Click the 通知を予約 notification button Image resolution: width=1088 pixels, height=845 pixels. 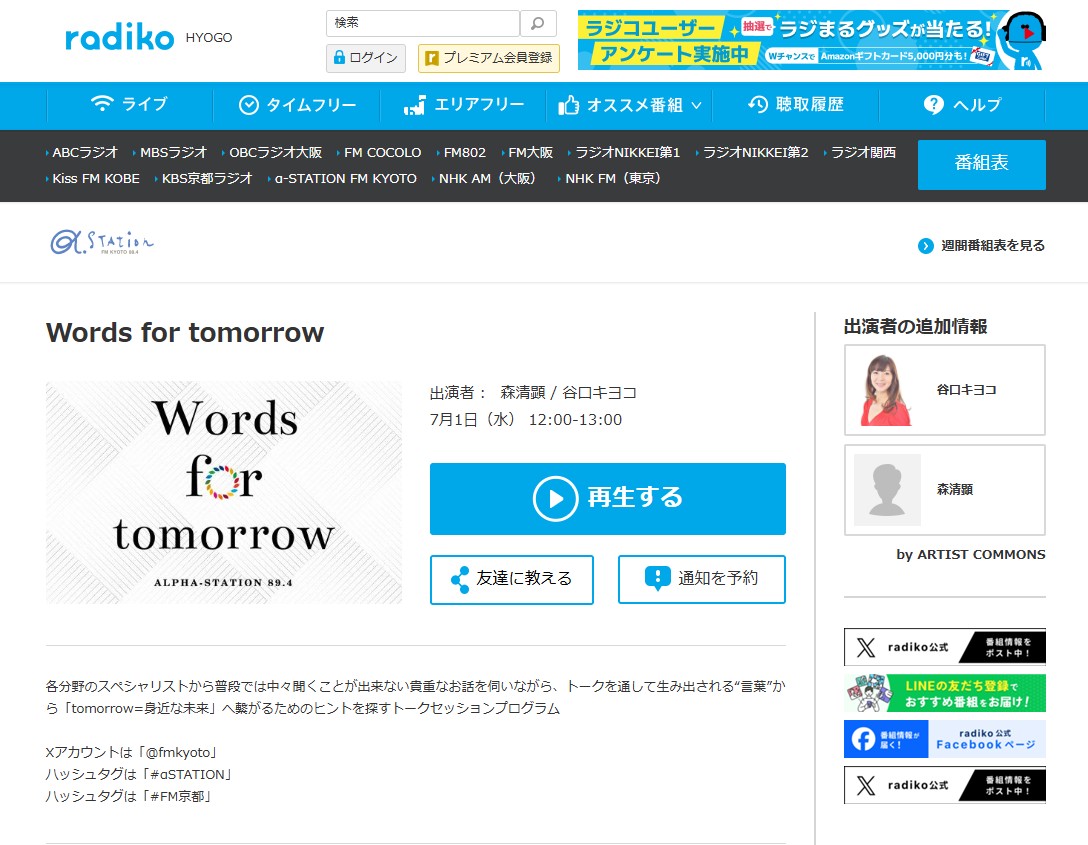pos(702,579)
